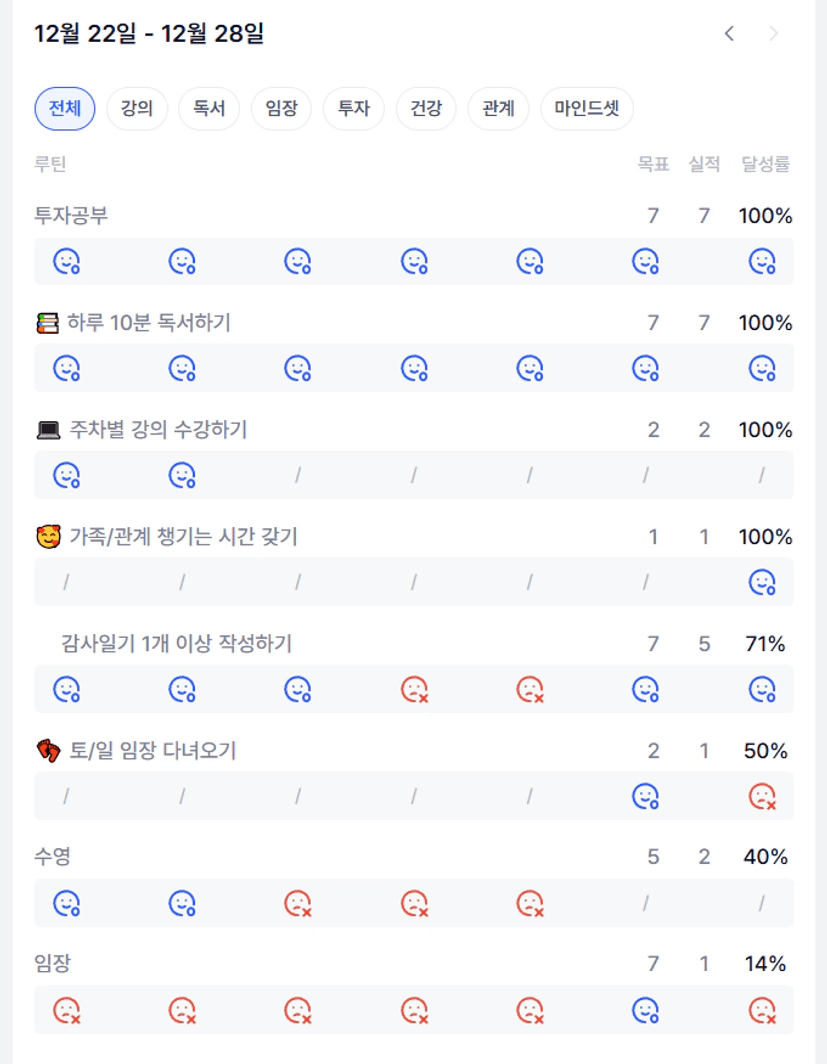The image size is (827, 1064).
Task: Click the 달성률 column header
Action: [x=765, y=165]
